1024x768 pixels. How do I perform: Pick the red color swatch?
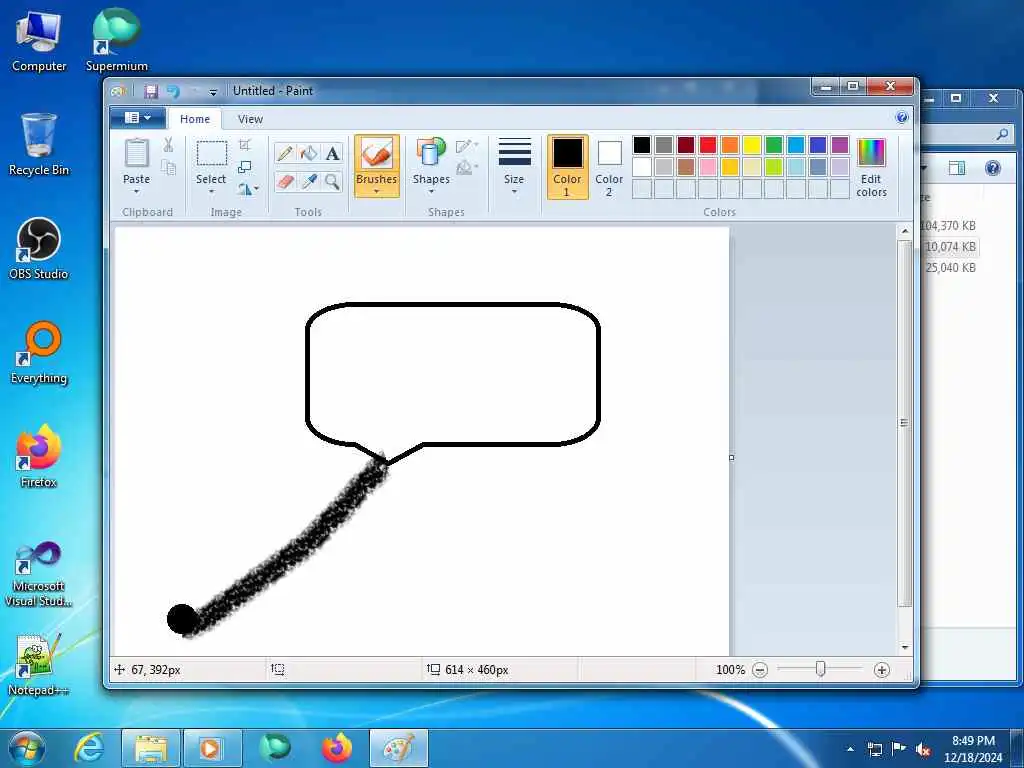click(x=708, y=145)
